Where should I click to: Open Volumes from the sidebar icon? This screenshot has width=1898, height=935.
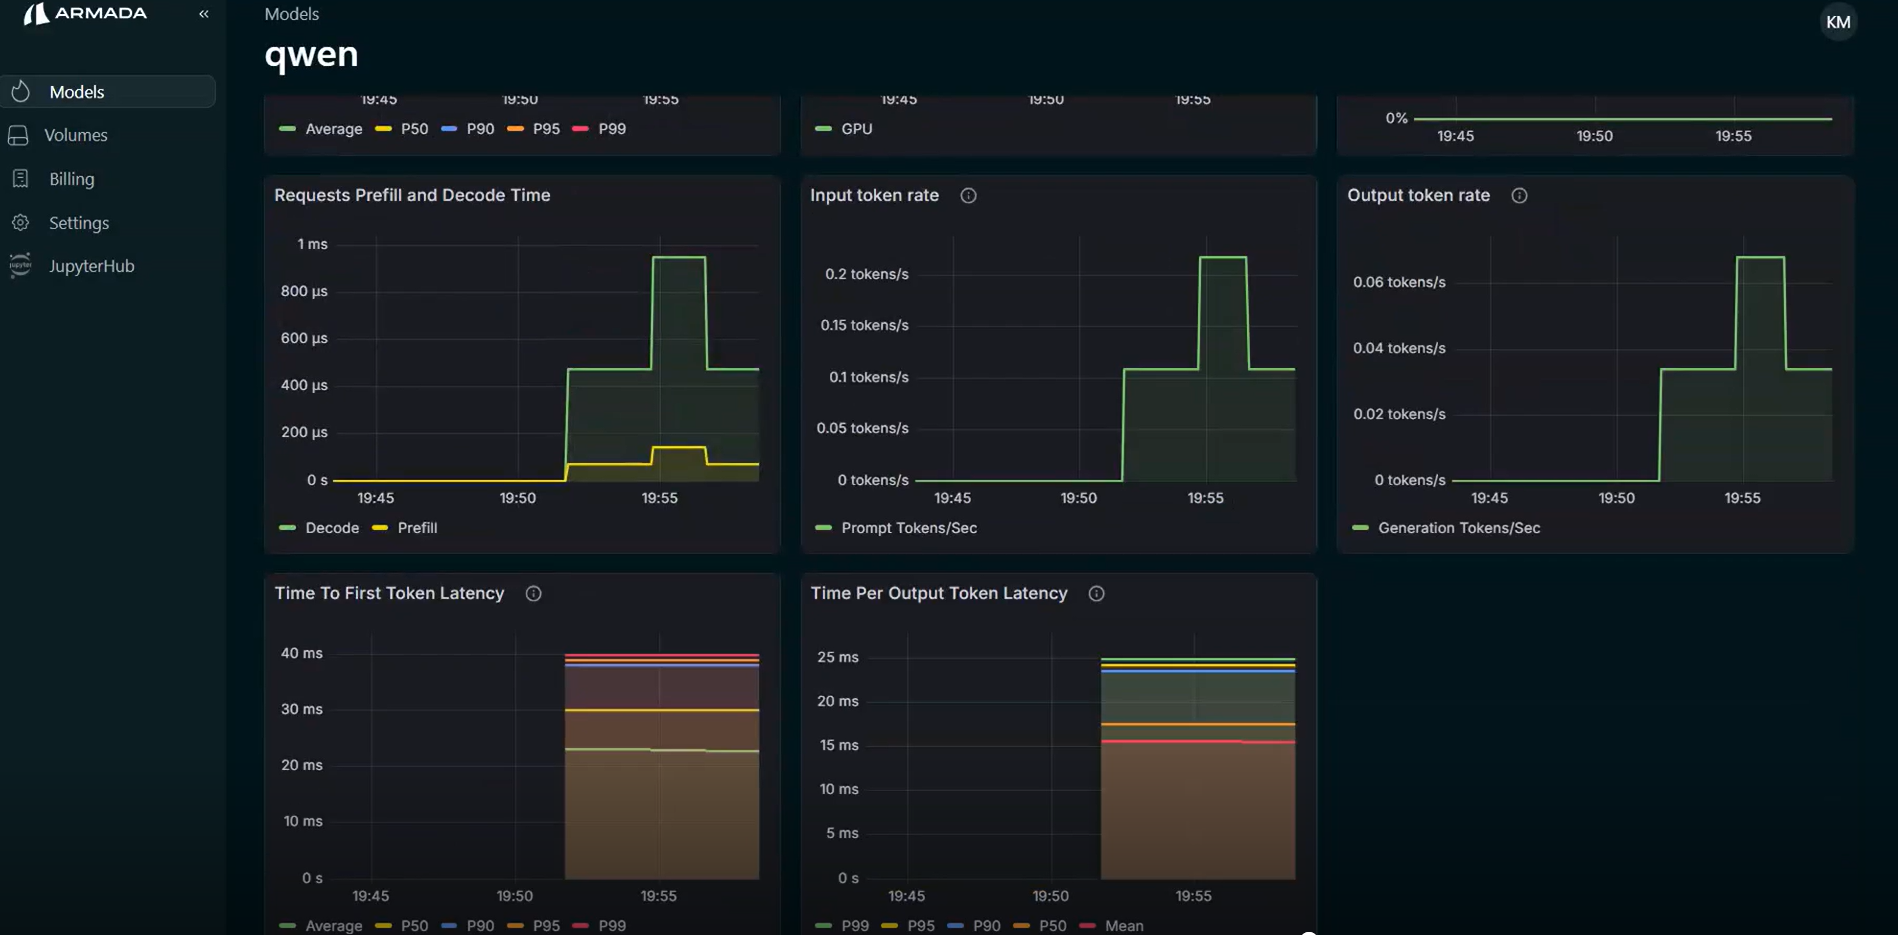(x=20, y=134)
